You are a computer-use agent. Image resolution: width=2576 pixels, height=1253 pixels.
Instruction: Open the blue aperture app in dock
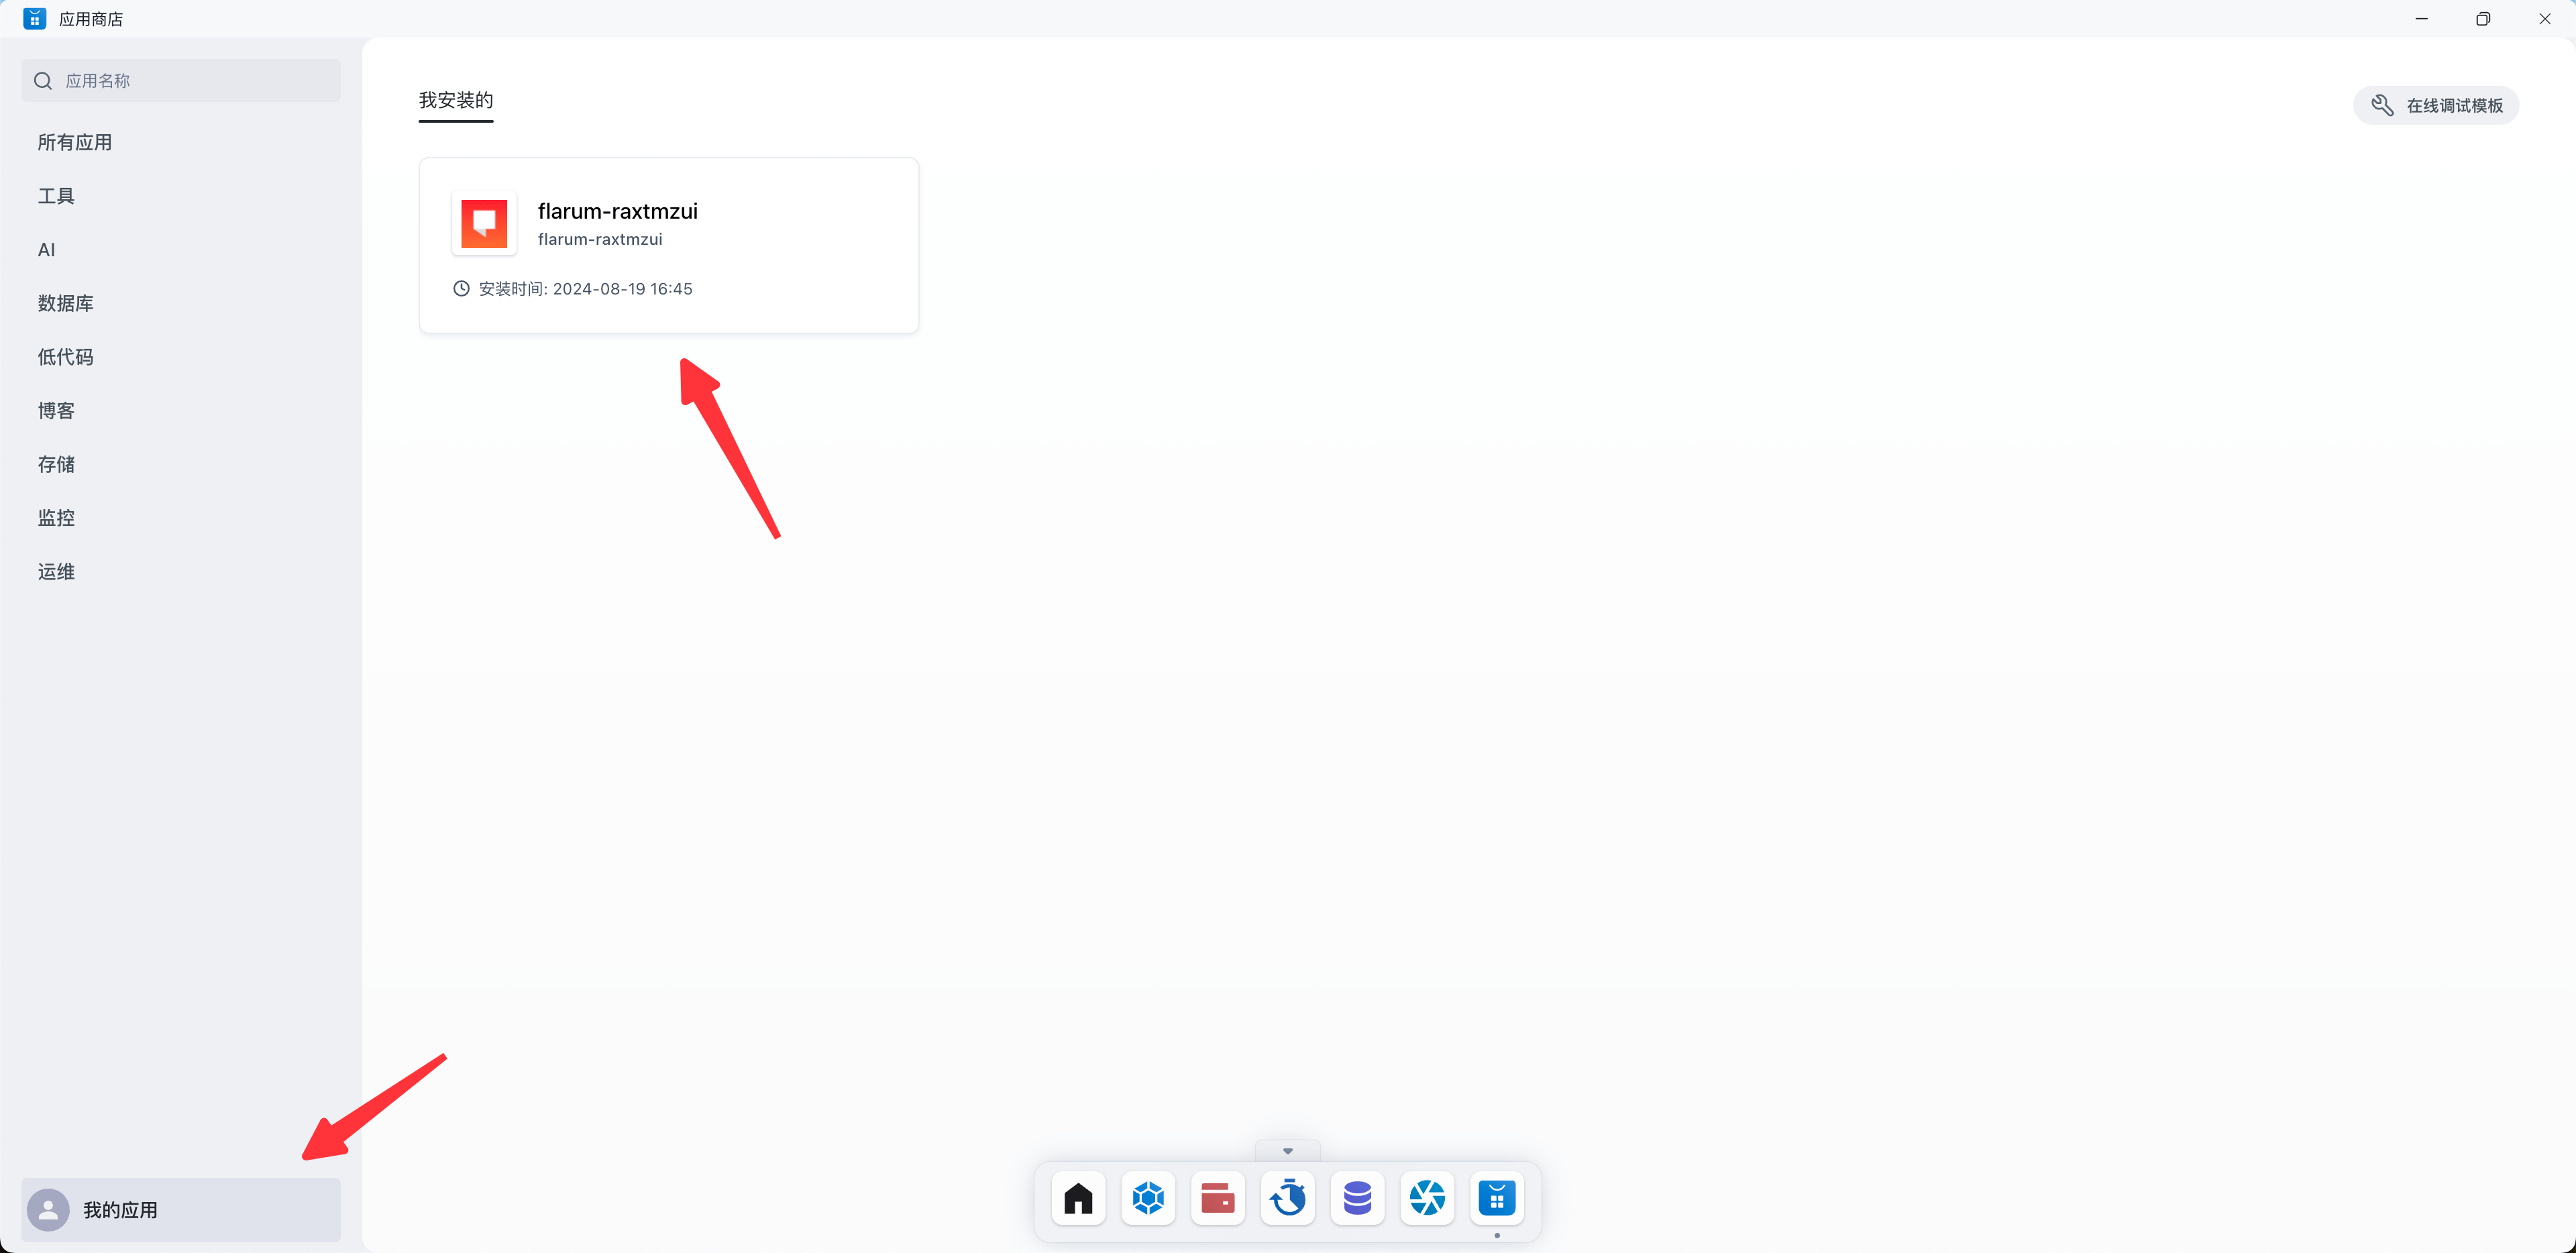pos(1427,1198)
